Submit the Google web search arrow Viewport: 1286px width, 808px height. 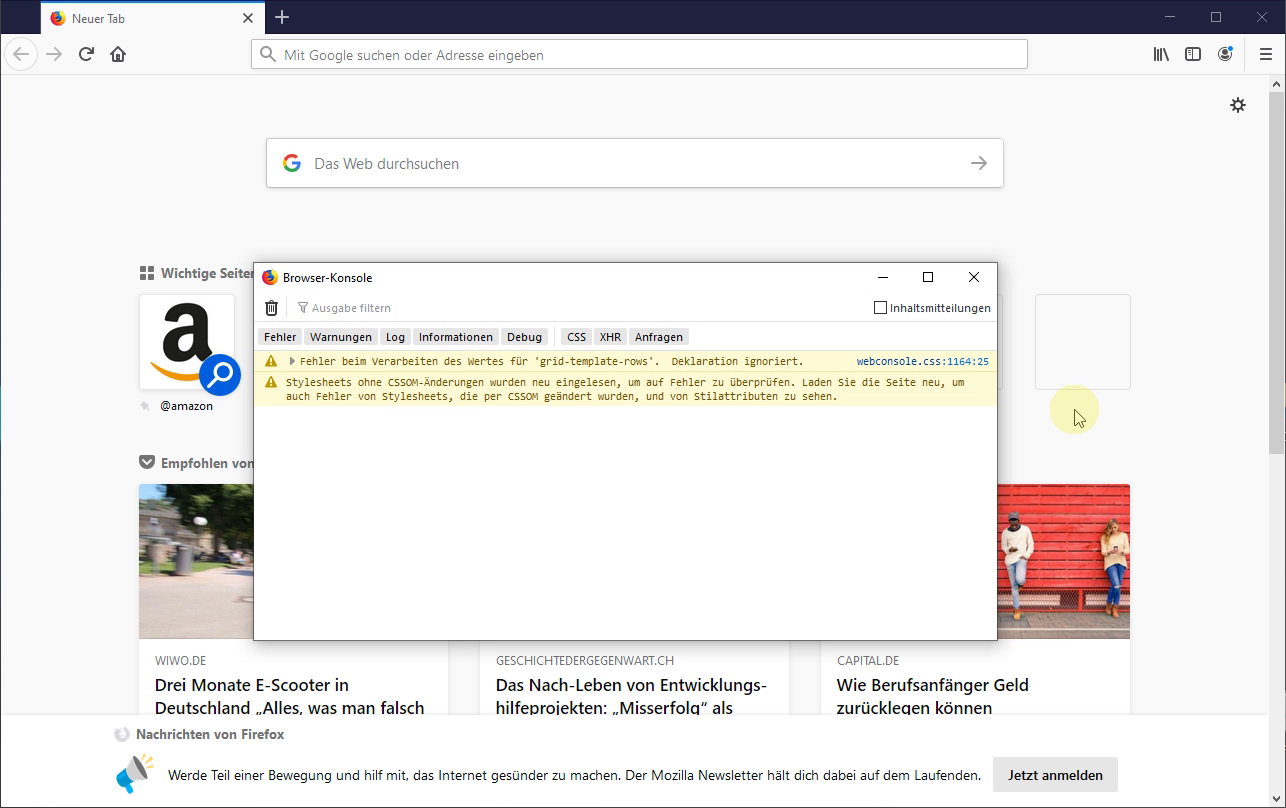[x=979, y=163]
